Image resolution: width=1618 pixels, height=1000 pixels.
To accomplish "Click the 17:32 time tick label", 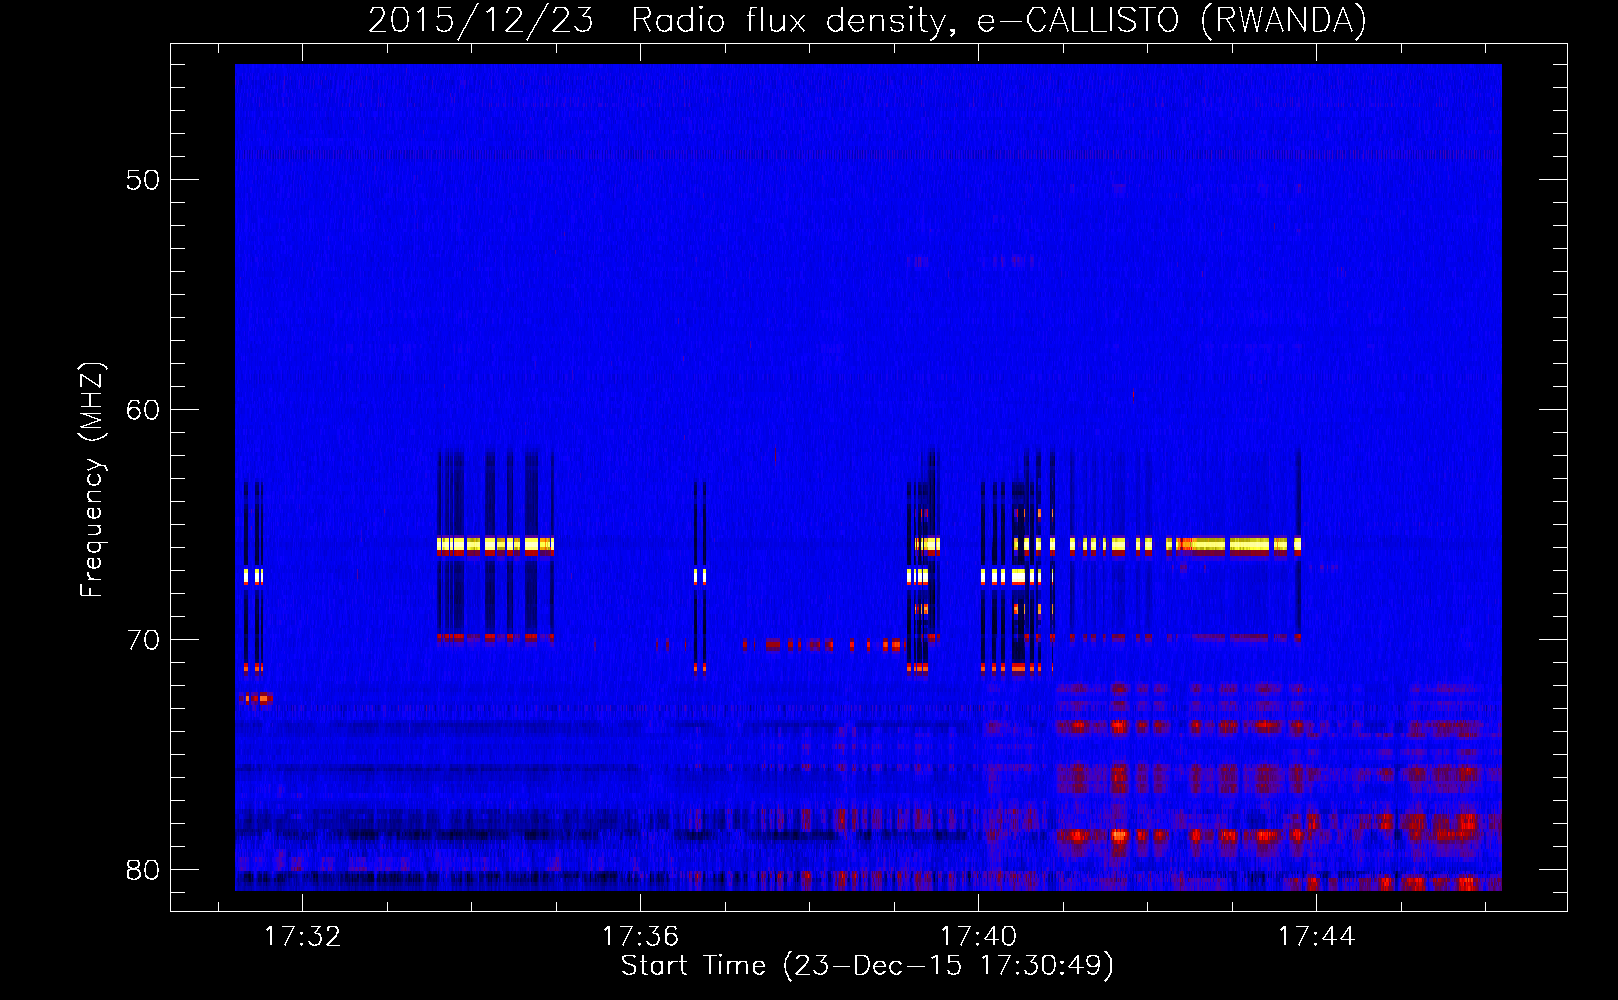I will pos(302,936).
